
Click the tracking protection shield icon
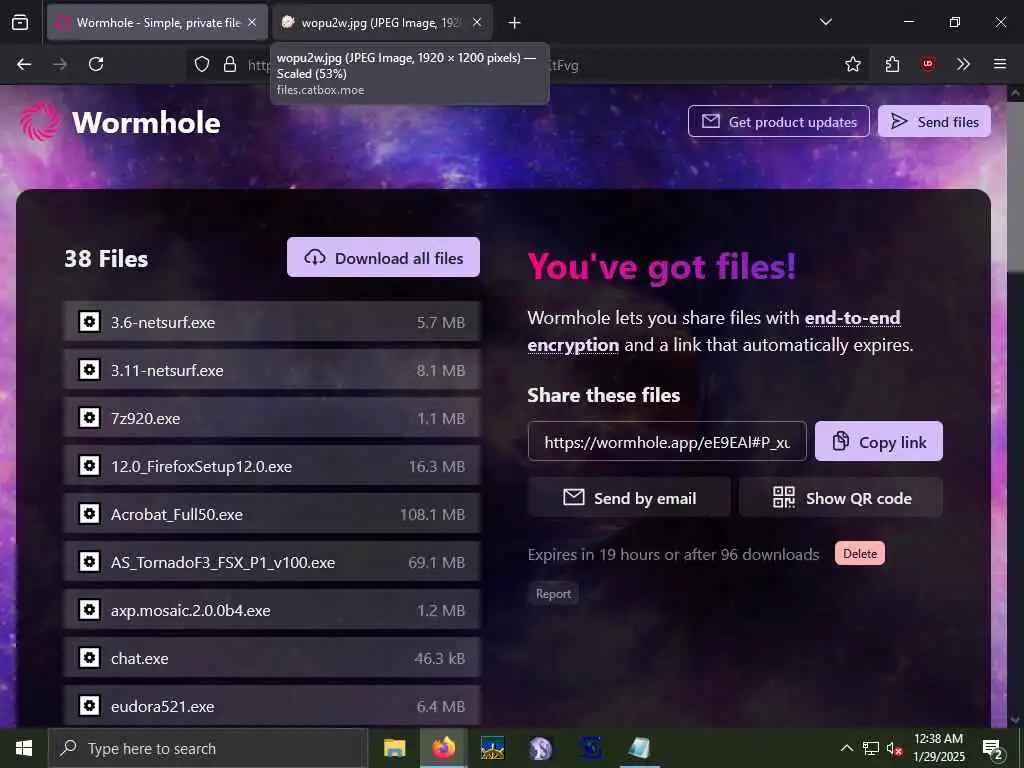[202, 64]
